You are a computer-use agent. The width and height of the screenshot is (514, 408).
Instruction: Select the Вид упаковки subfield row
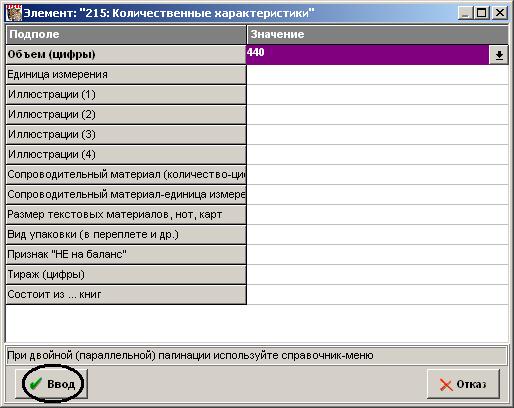point(126,235)
